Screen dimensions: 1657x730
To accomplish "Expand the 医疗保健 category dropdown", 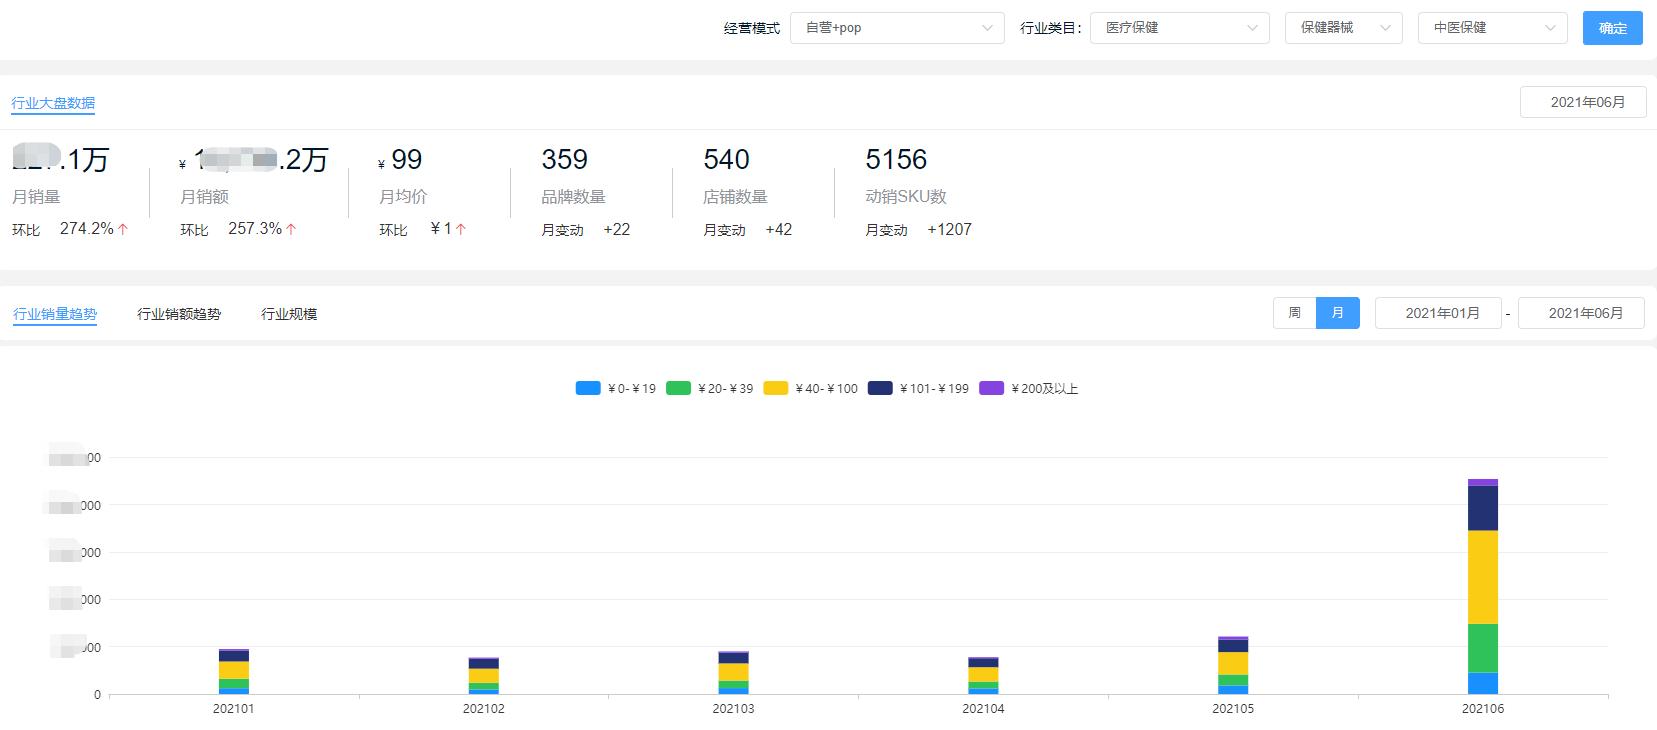I will [1180, 28].
